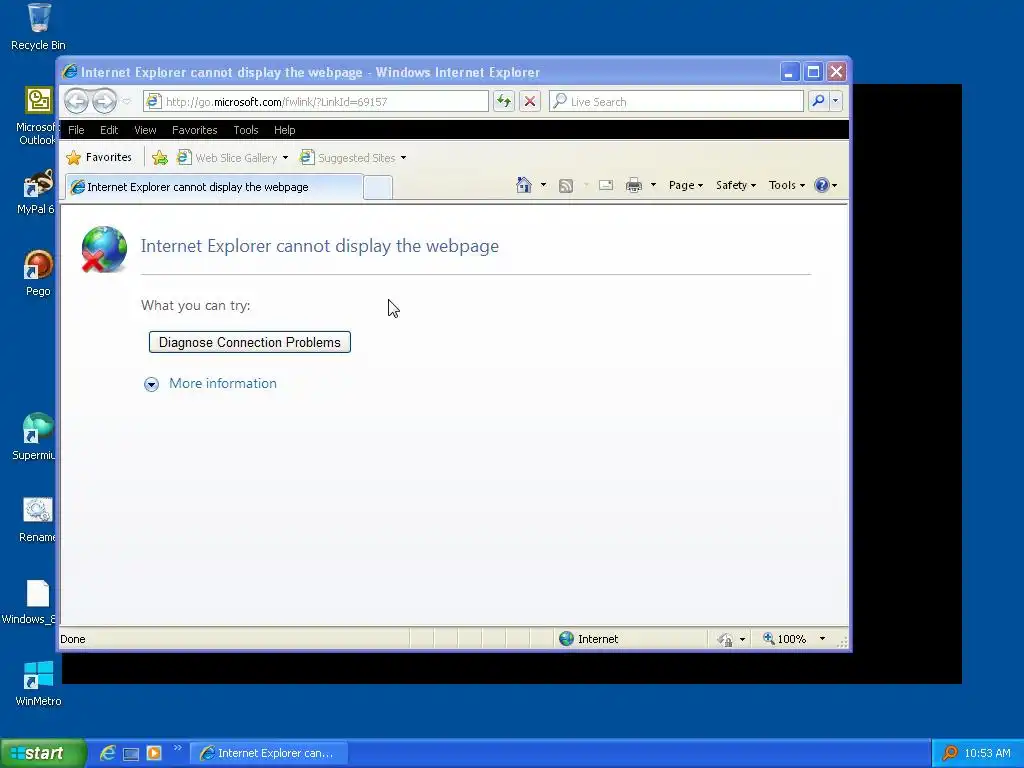
Task: Add to Favorites Bar star-arrow icon
Action: pyautogui.click(x=159, y=157)
